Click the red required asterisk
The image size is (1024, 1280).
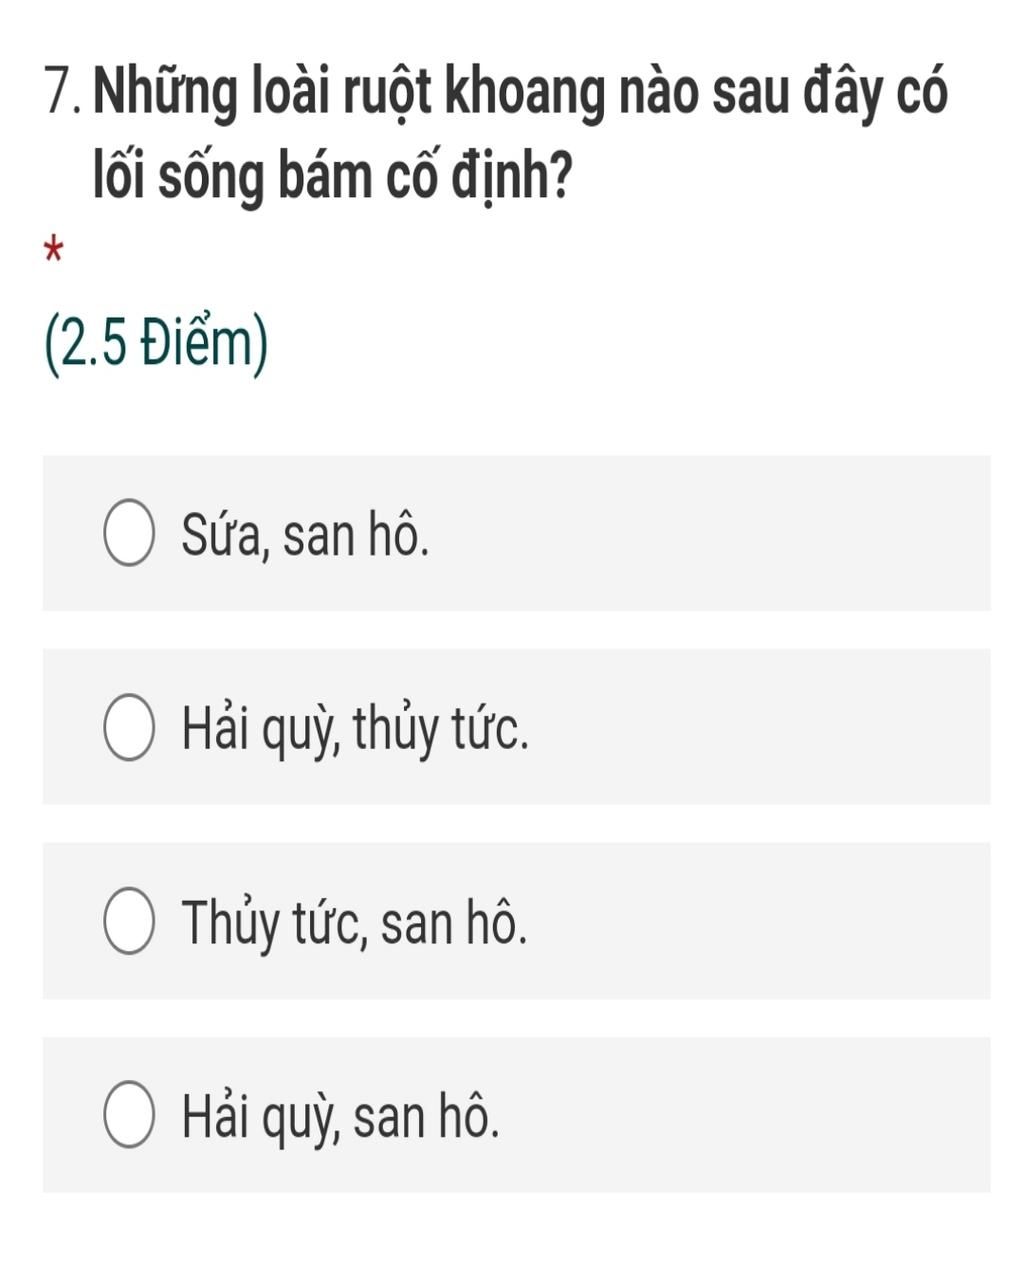(54, 249)
